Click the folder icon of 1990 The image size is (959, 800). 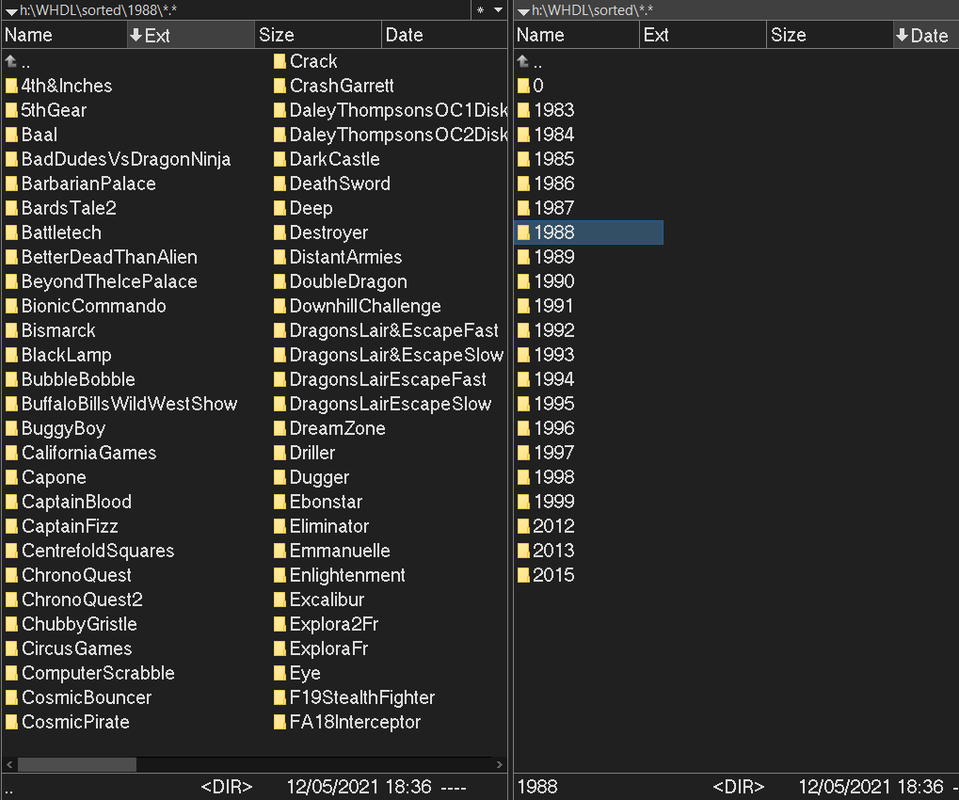click(524, 281)
